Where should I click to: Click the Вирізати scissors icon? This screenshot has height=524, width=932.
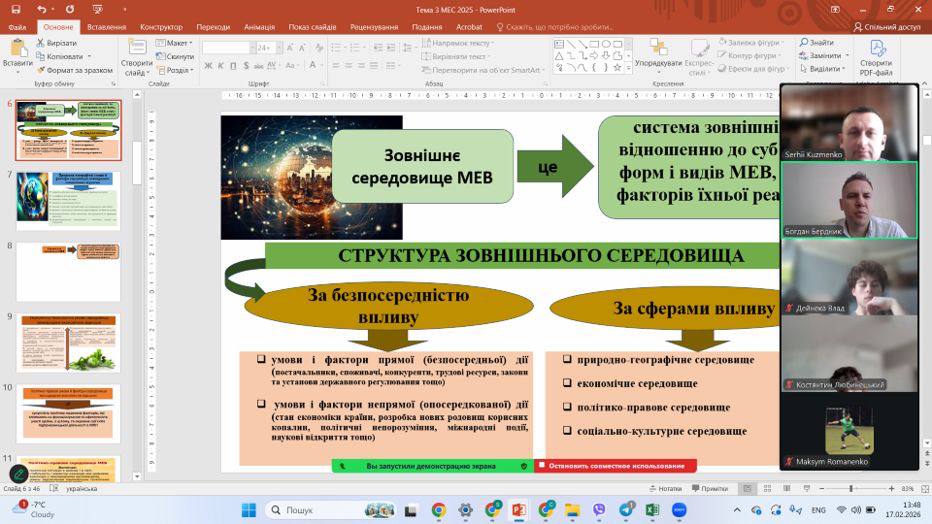click(41, 43)
